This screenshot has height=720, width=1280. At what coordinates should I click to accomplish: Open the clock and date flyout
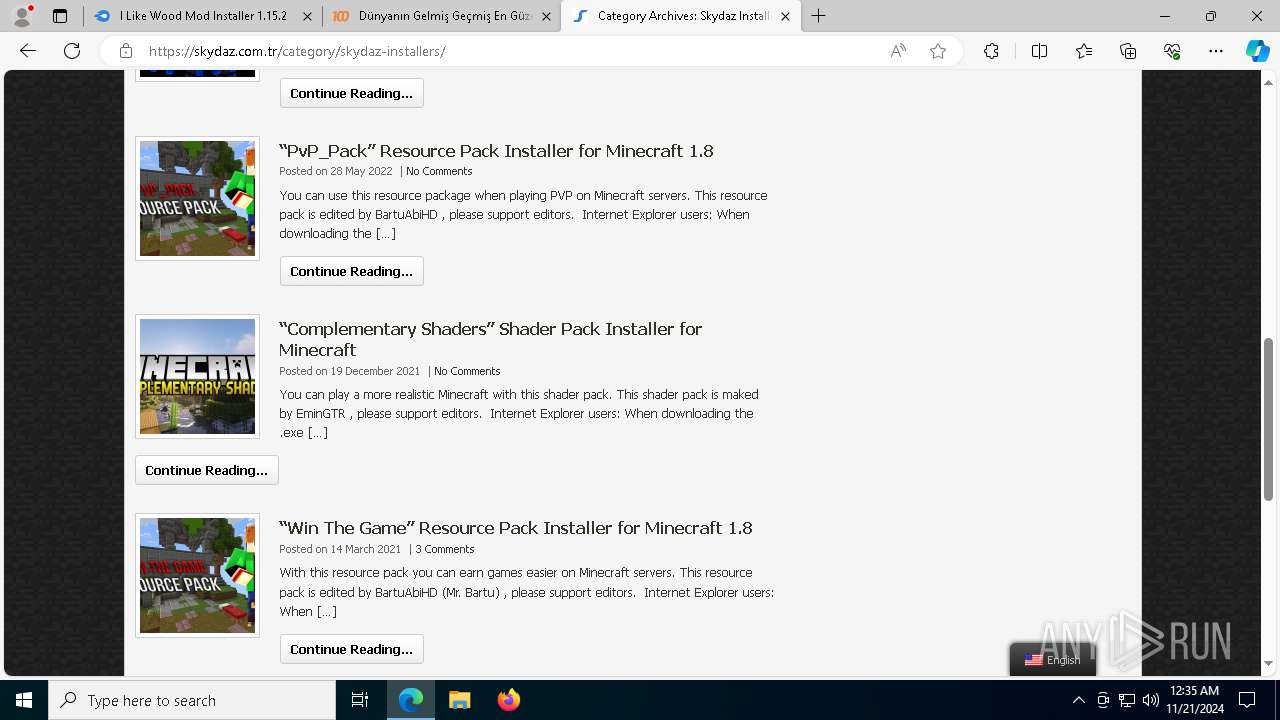1194,700
